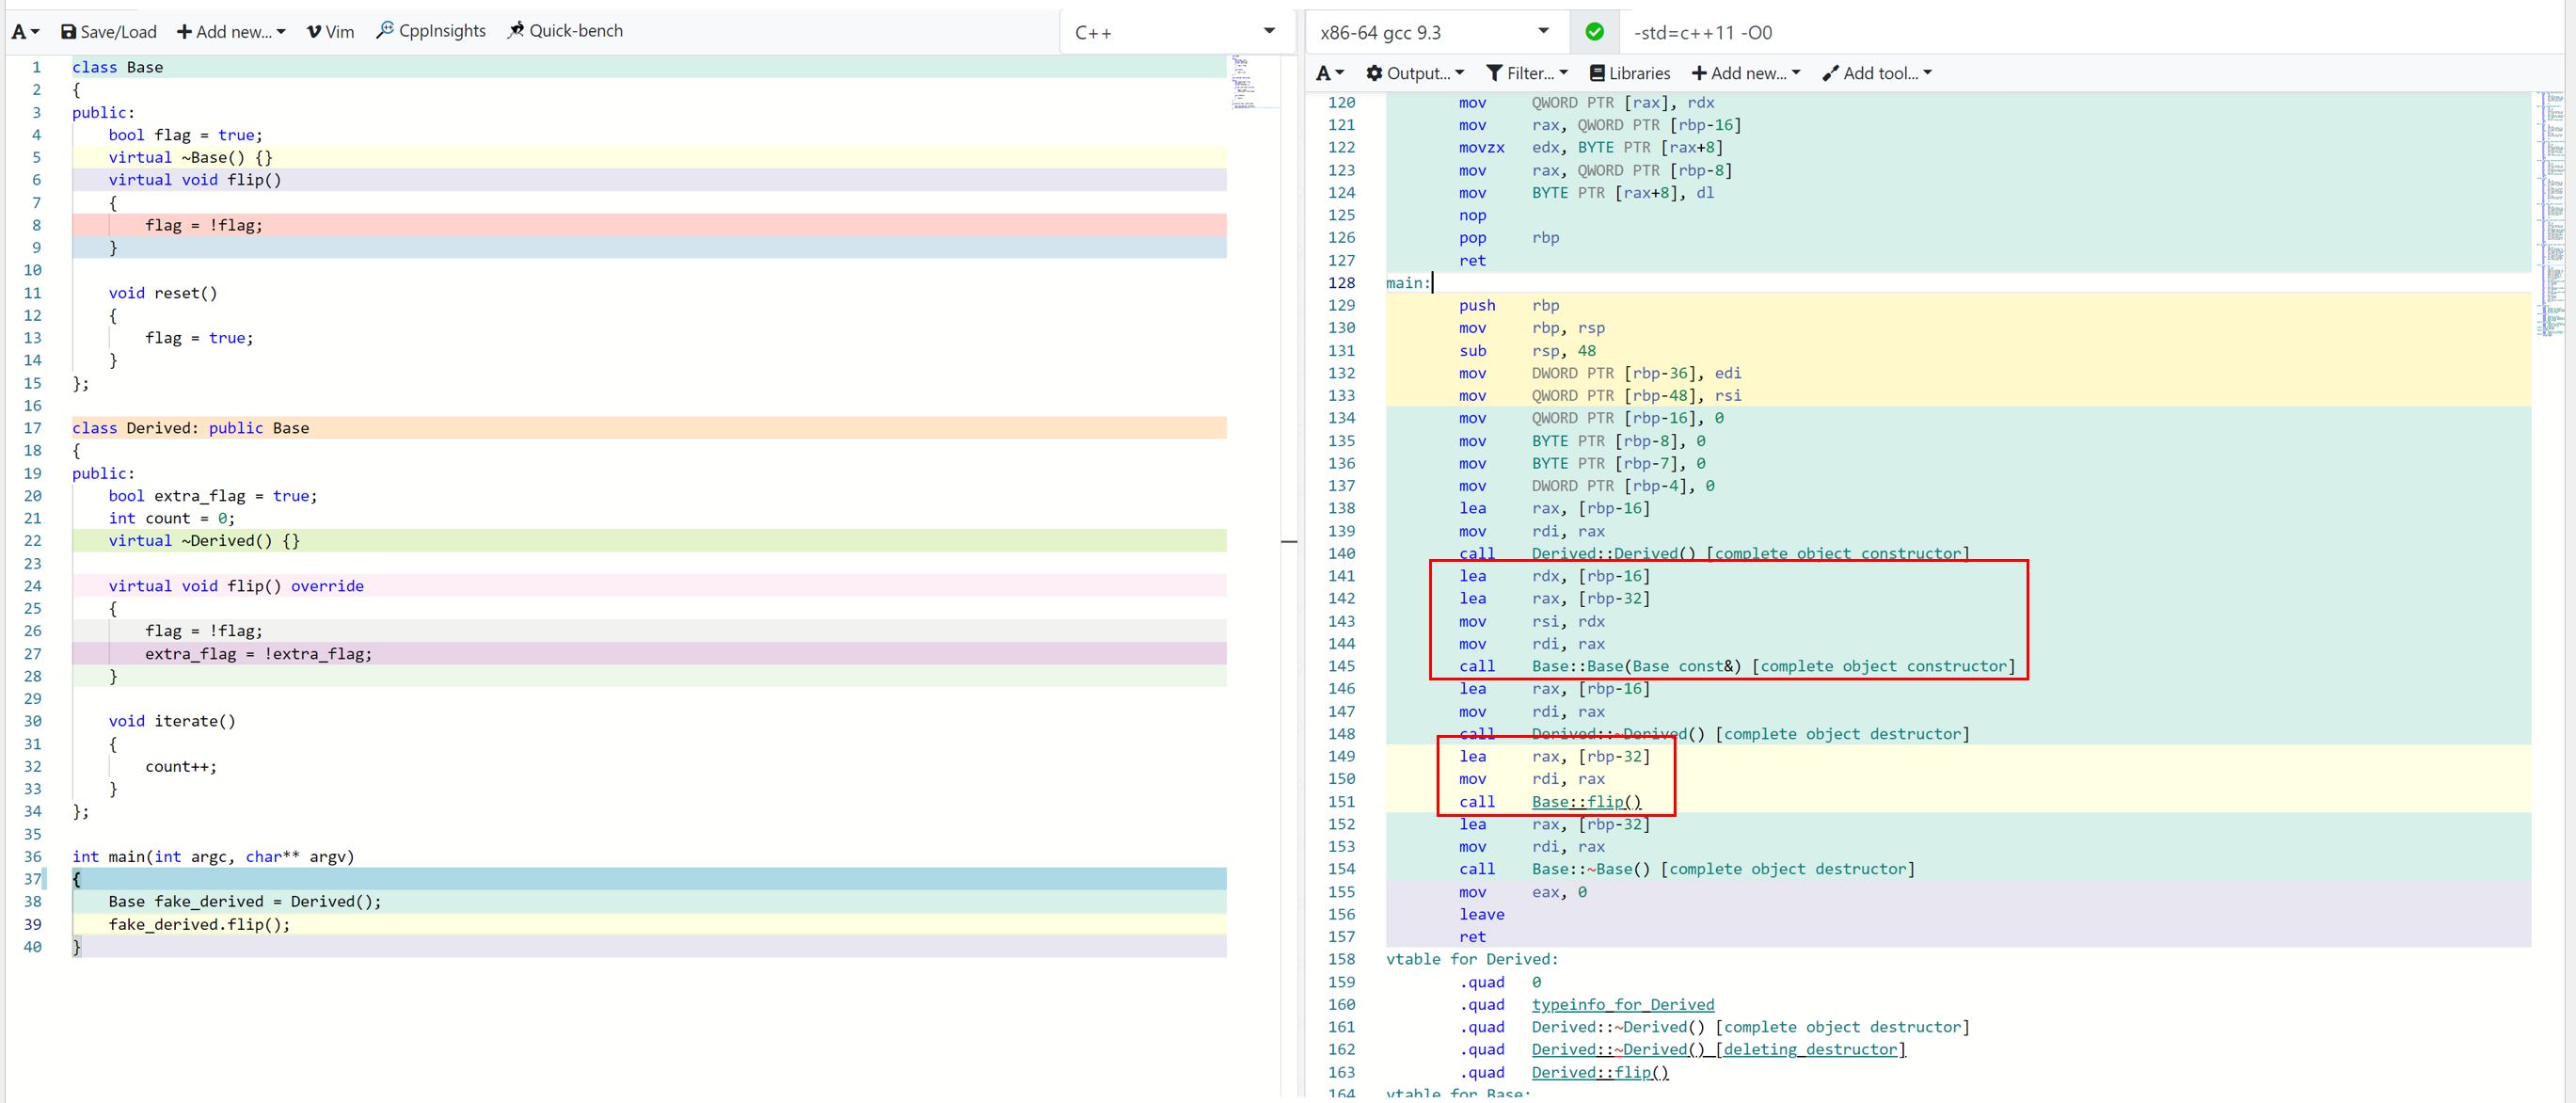2576x1103 pixels.
Task: Open the Filter options menu
Action: (x=1526, y=73)
